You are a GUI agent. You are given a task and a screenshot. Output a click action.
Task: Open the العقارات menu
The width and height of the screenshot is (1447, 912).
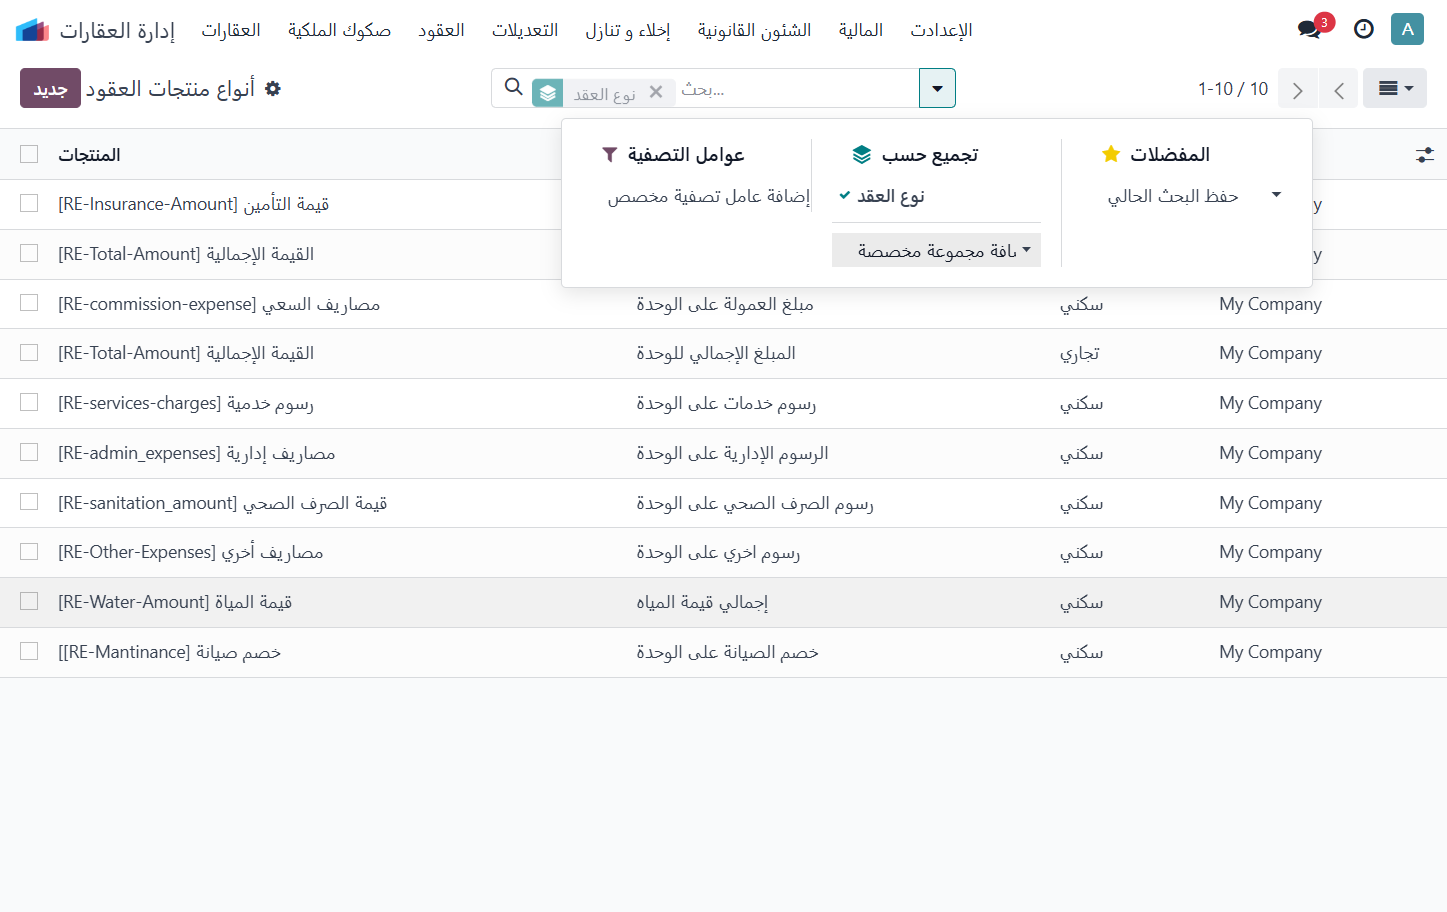[231, 30]
